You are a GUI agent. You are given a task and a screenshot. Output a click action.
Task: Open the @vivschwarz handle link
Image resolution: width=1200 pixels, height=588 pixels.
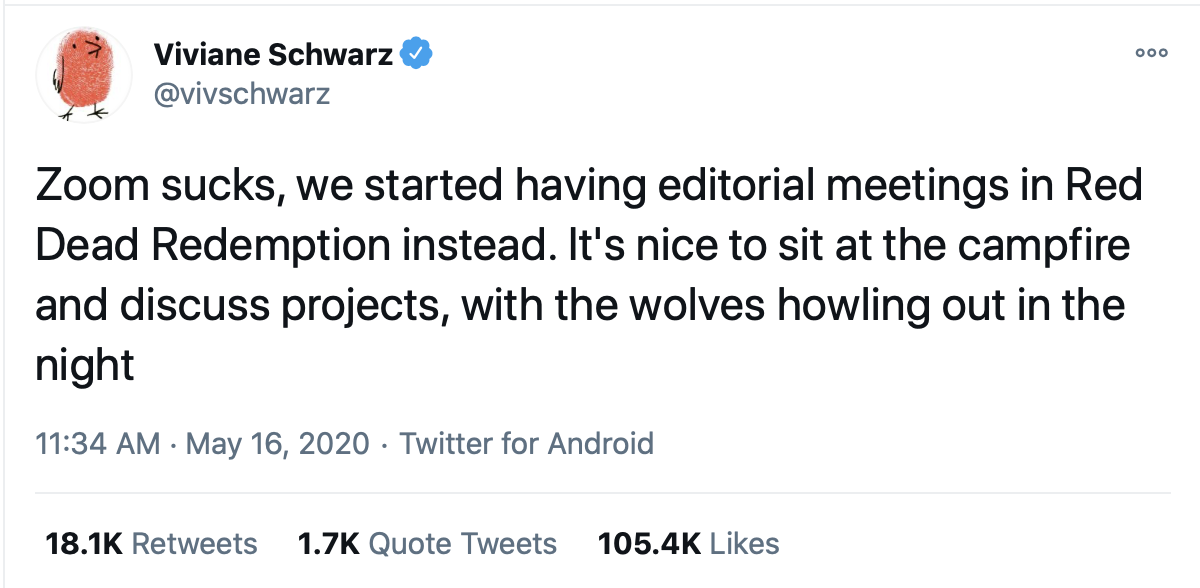[240, 94]
